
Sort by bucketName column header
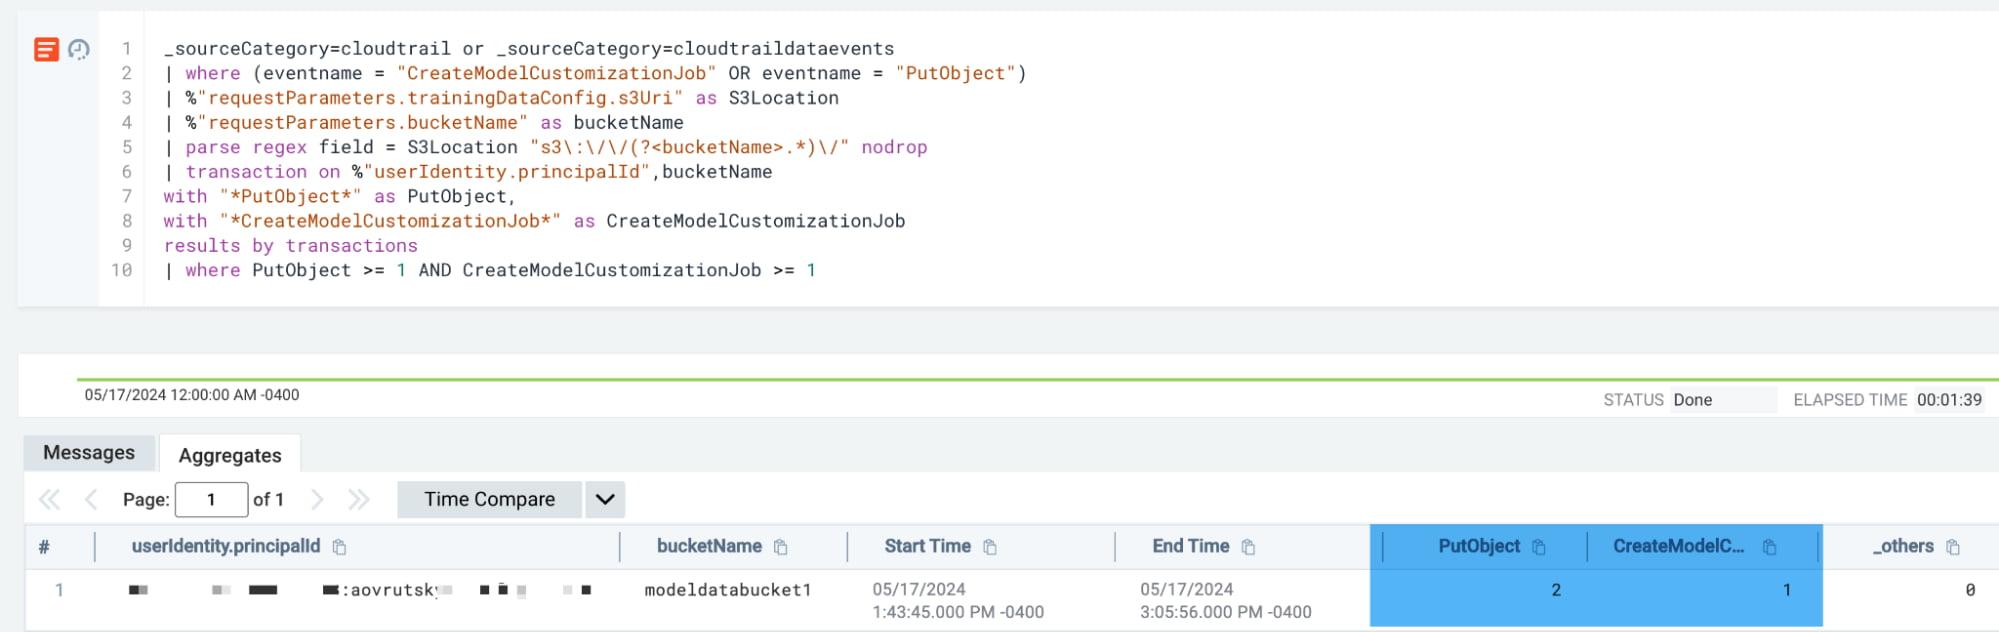(x=709, y=546)
